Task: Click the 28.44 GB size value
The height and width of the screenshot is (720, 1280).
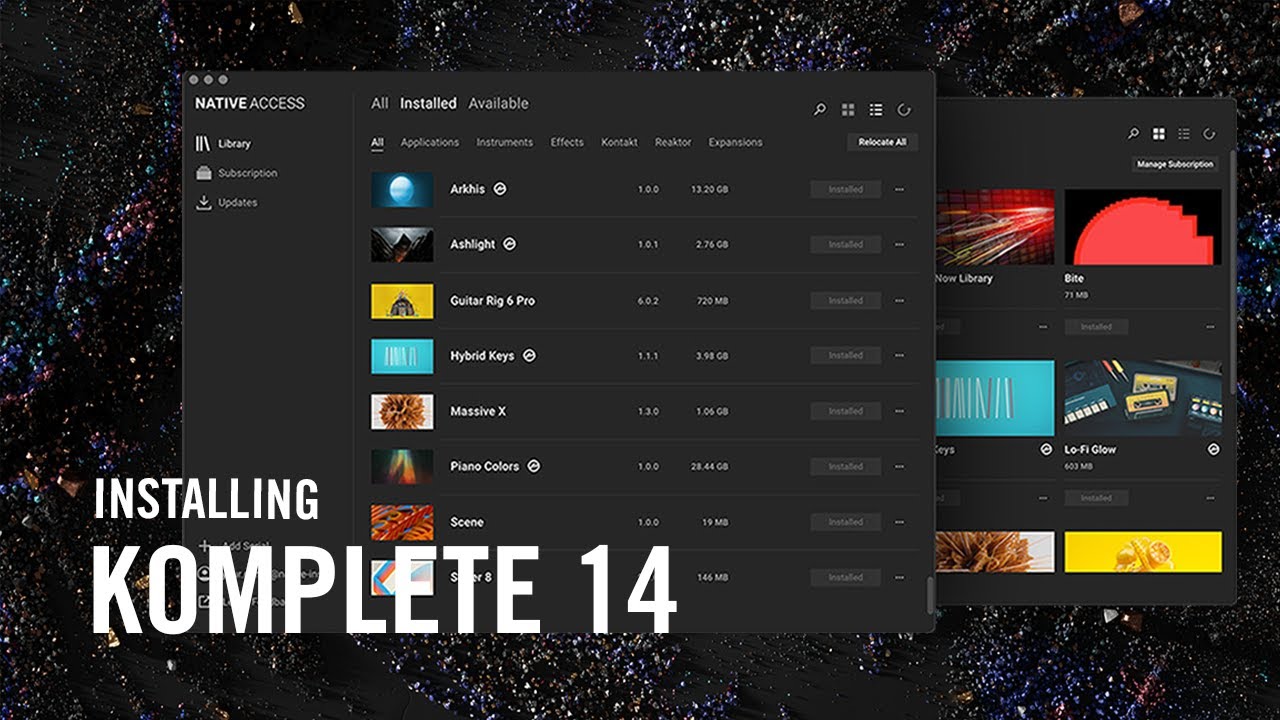Action: (x=709, y=466)
